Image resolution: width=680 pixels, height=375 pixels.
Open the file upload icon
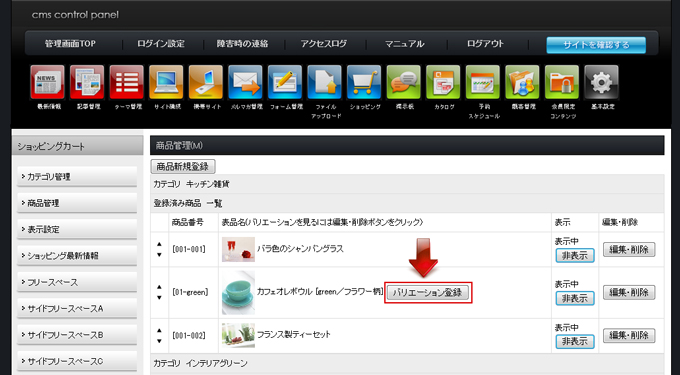coord(324,82)
